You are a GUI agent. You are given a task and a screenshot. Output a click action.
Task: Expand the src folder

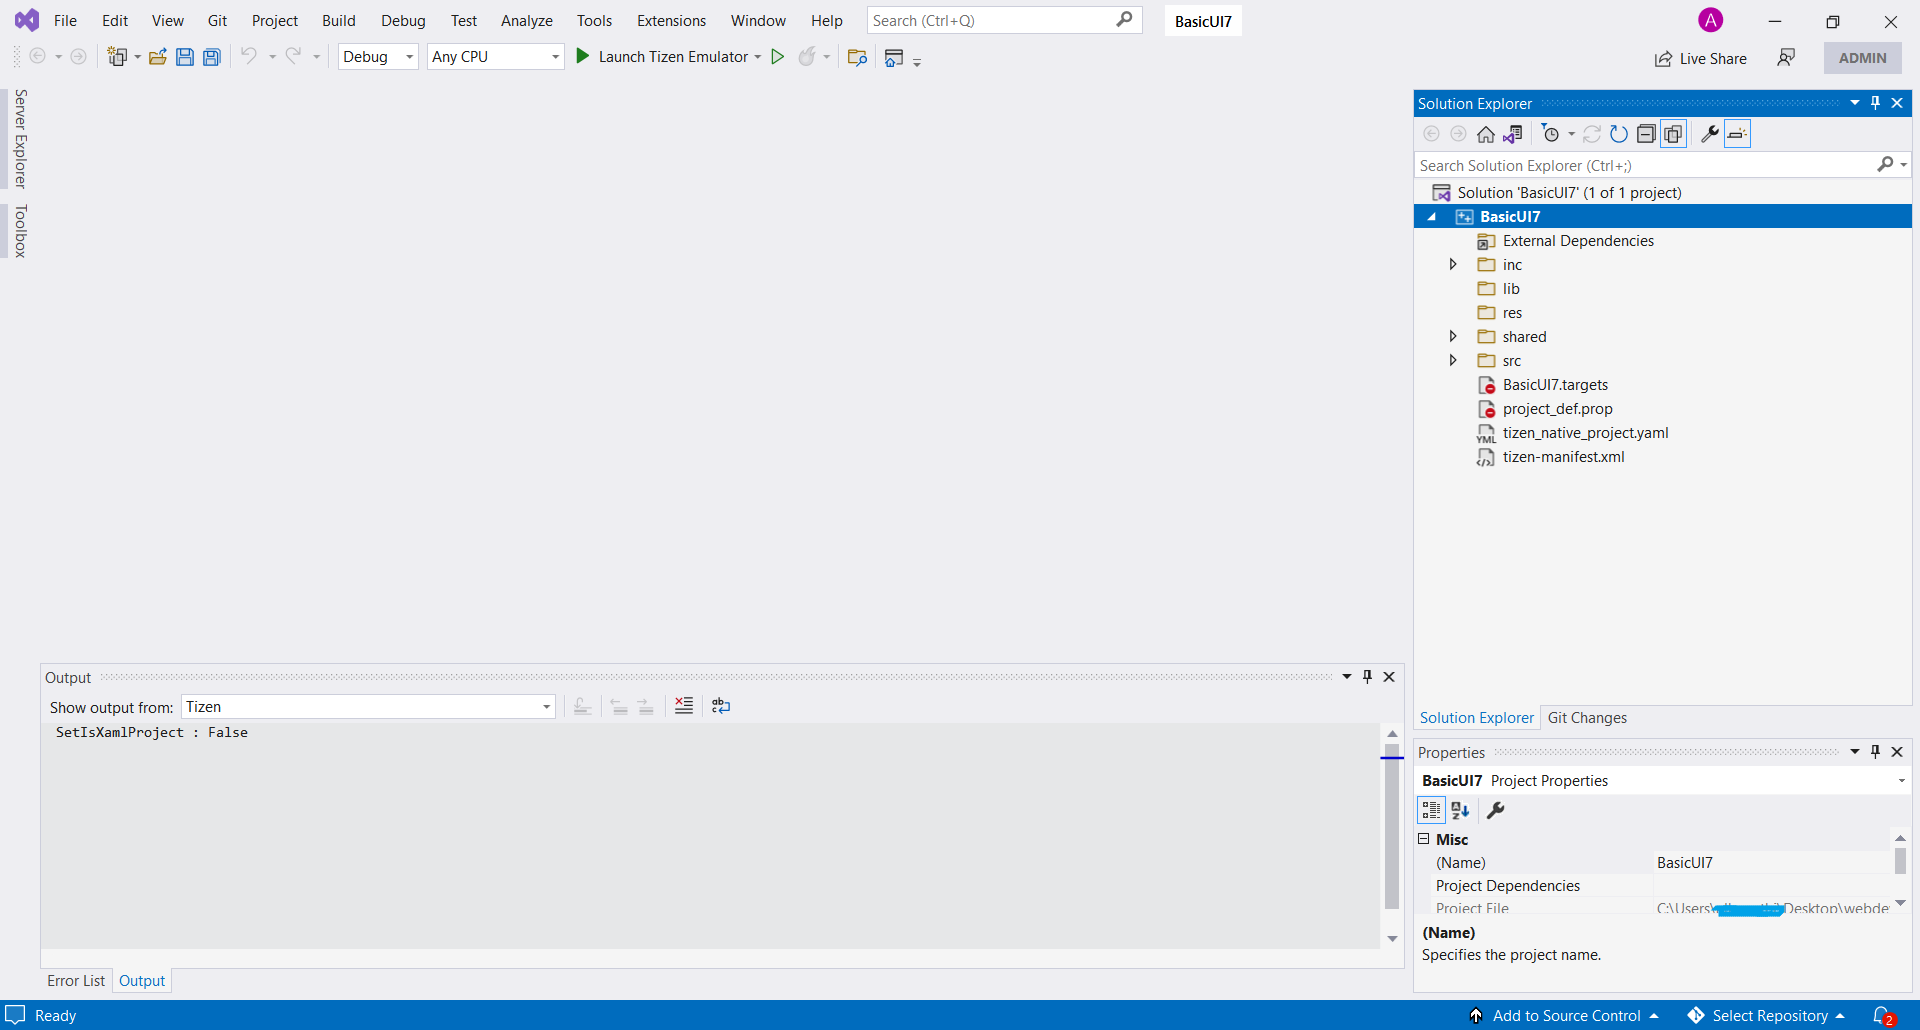[1453, 360]
